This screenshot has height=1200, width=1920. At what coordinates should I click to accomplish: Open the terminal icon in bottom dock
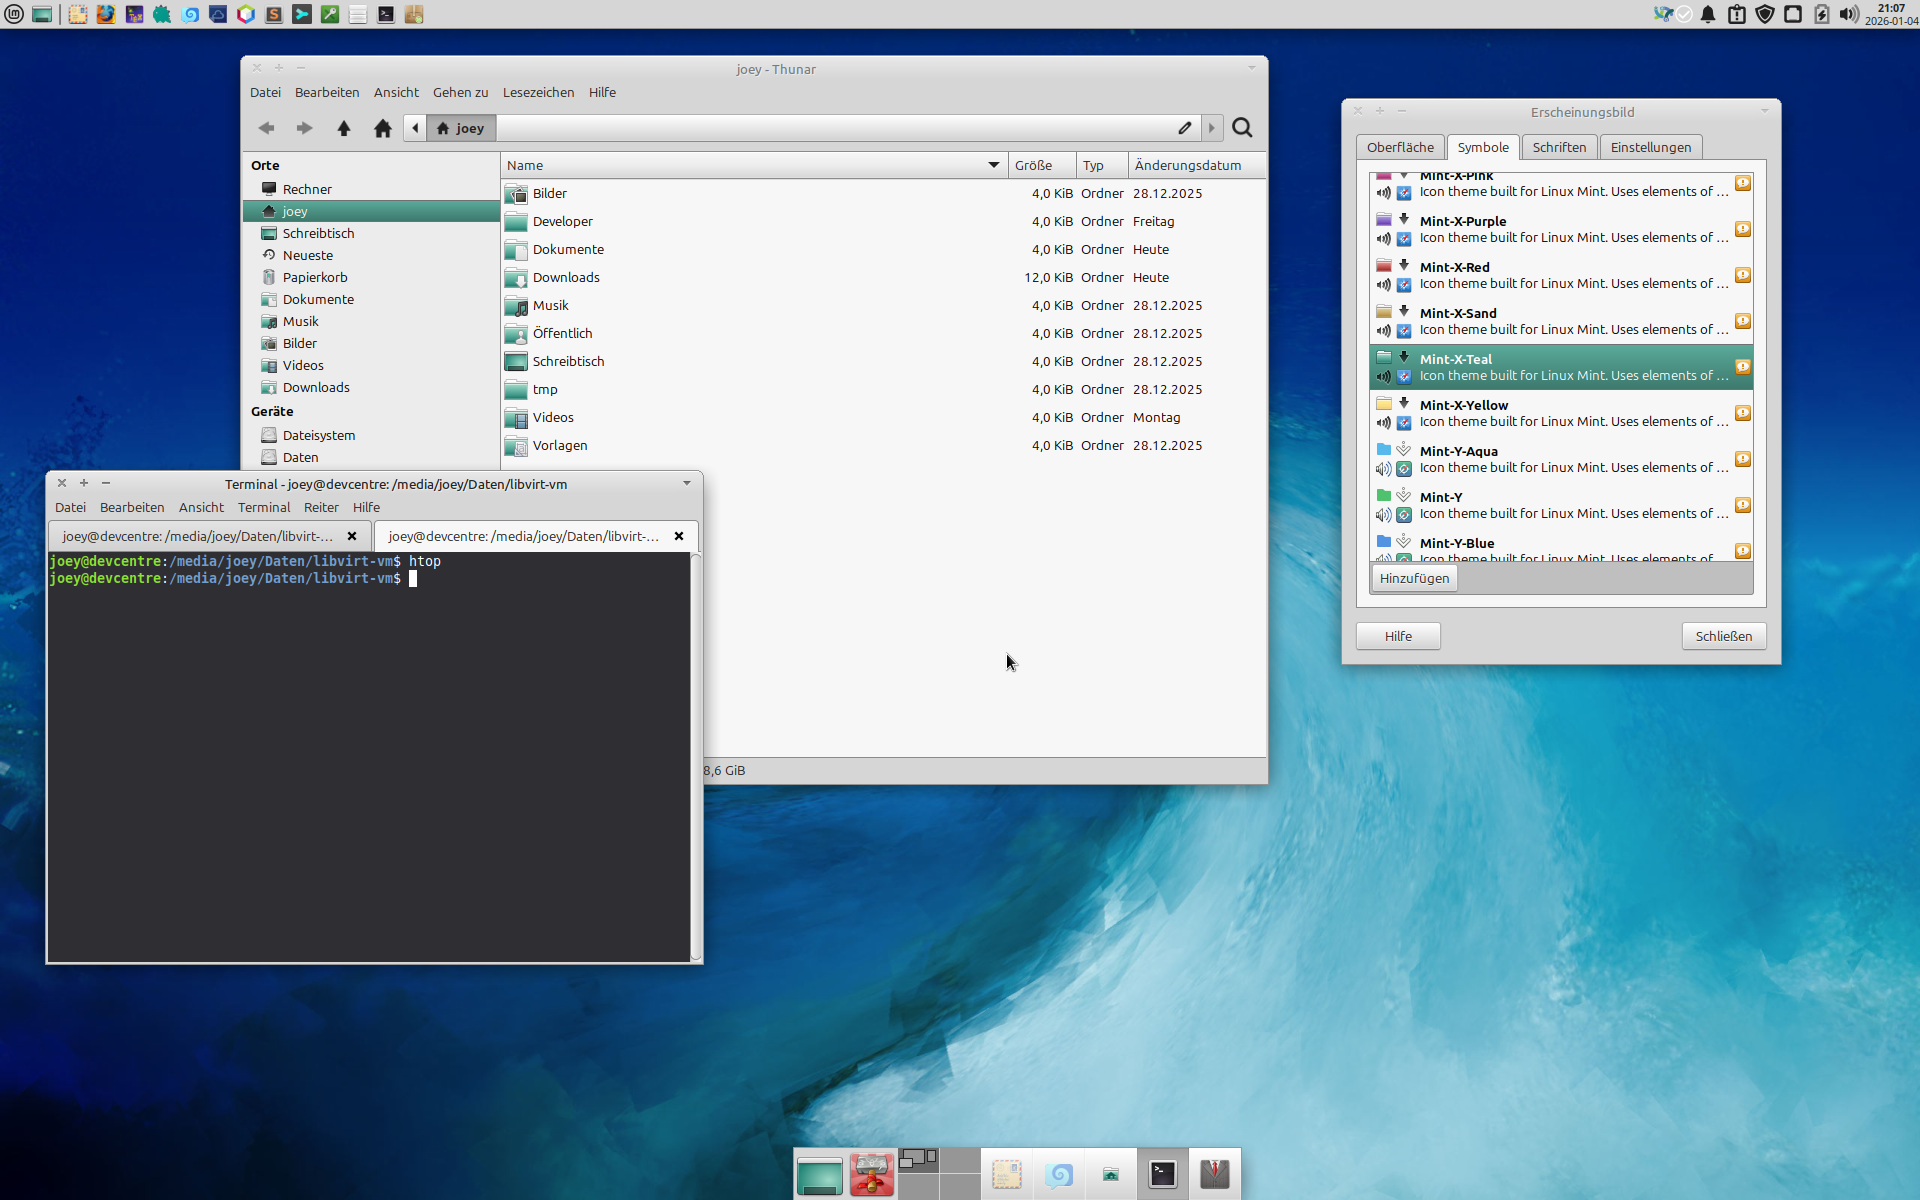point(1162,1173)
